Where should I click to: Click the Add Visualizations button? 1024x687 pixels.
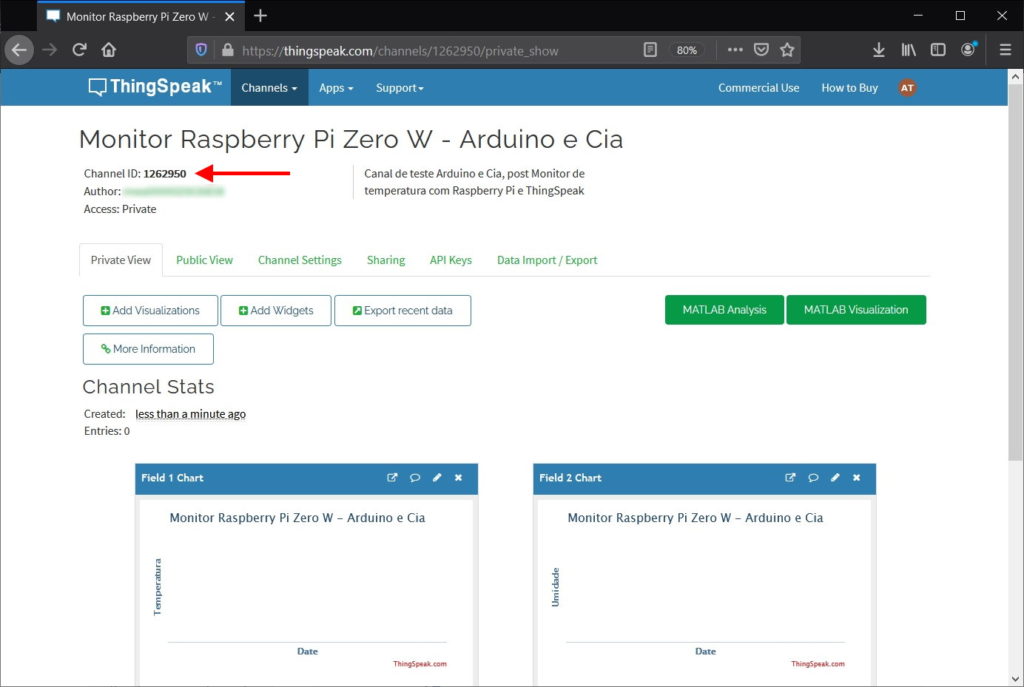click(150, 310)
